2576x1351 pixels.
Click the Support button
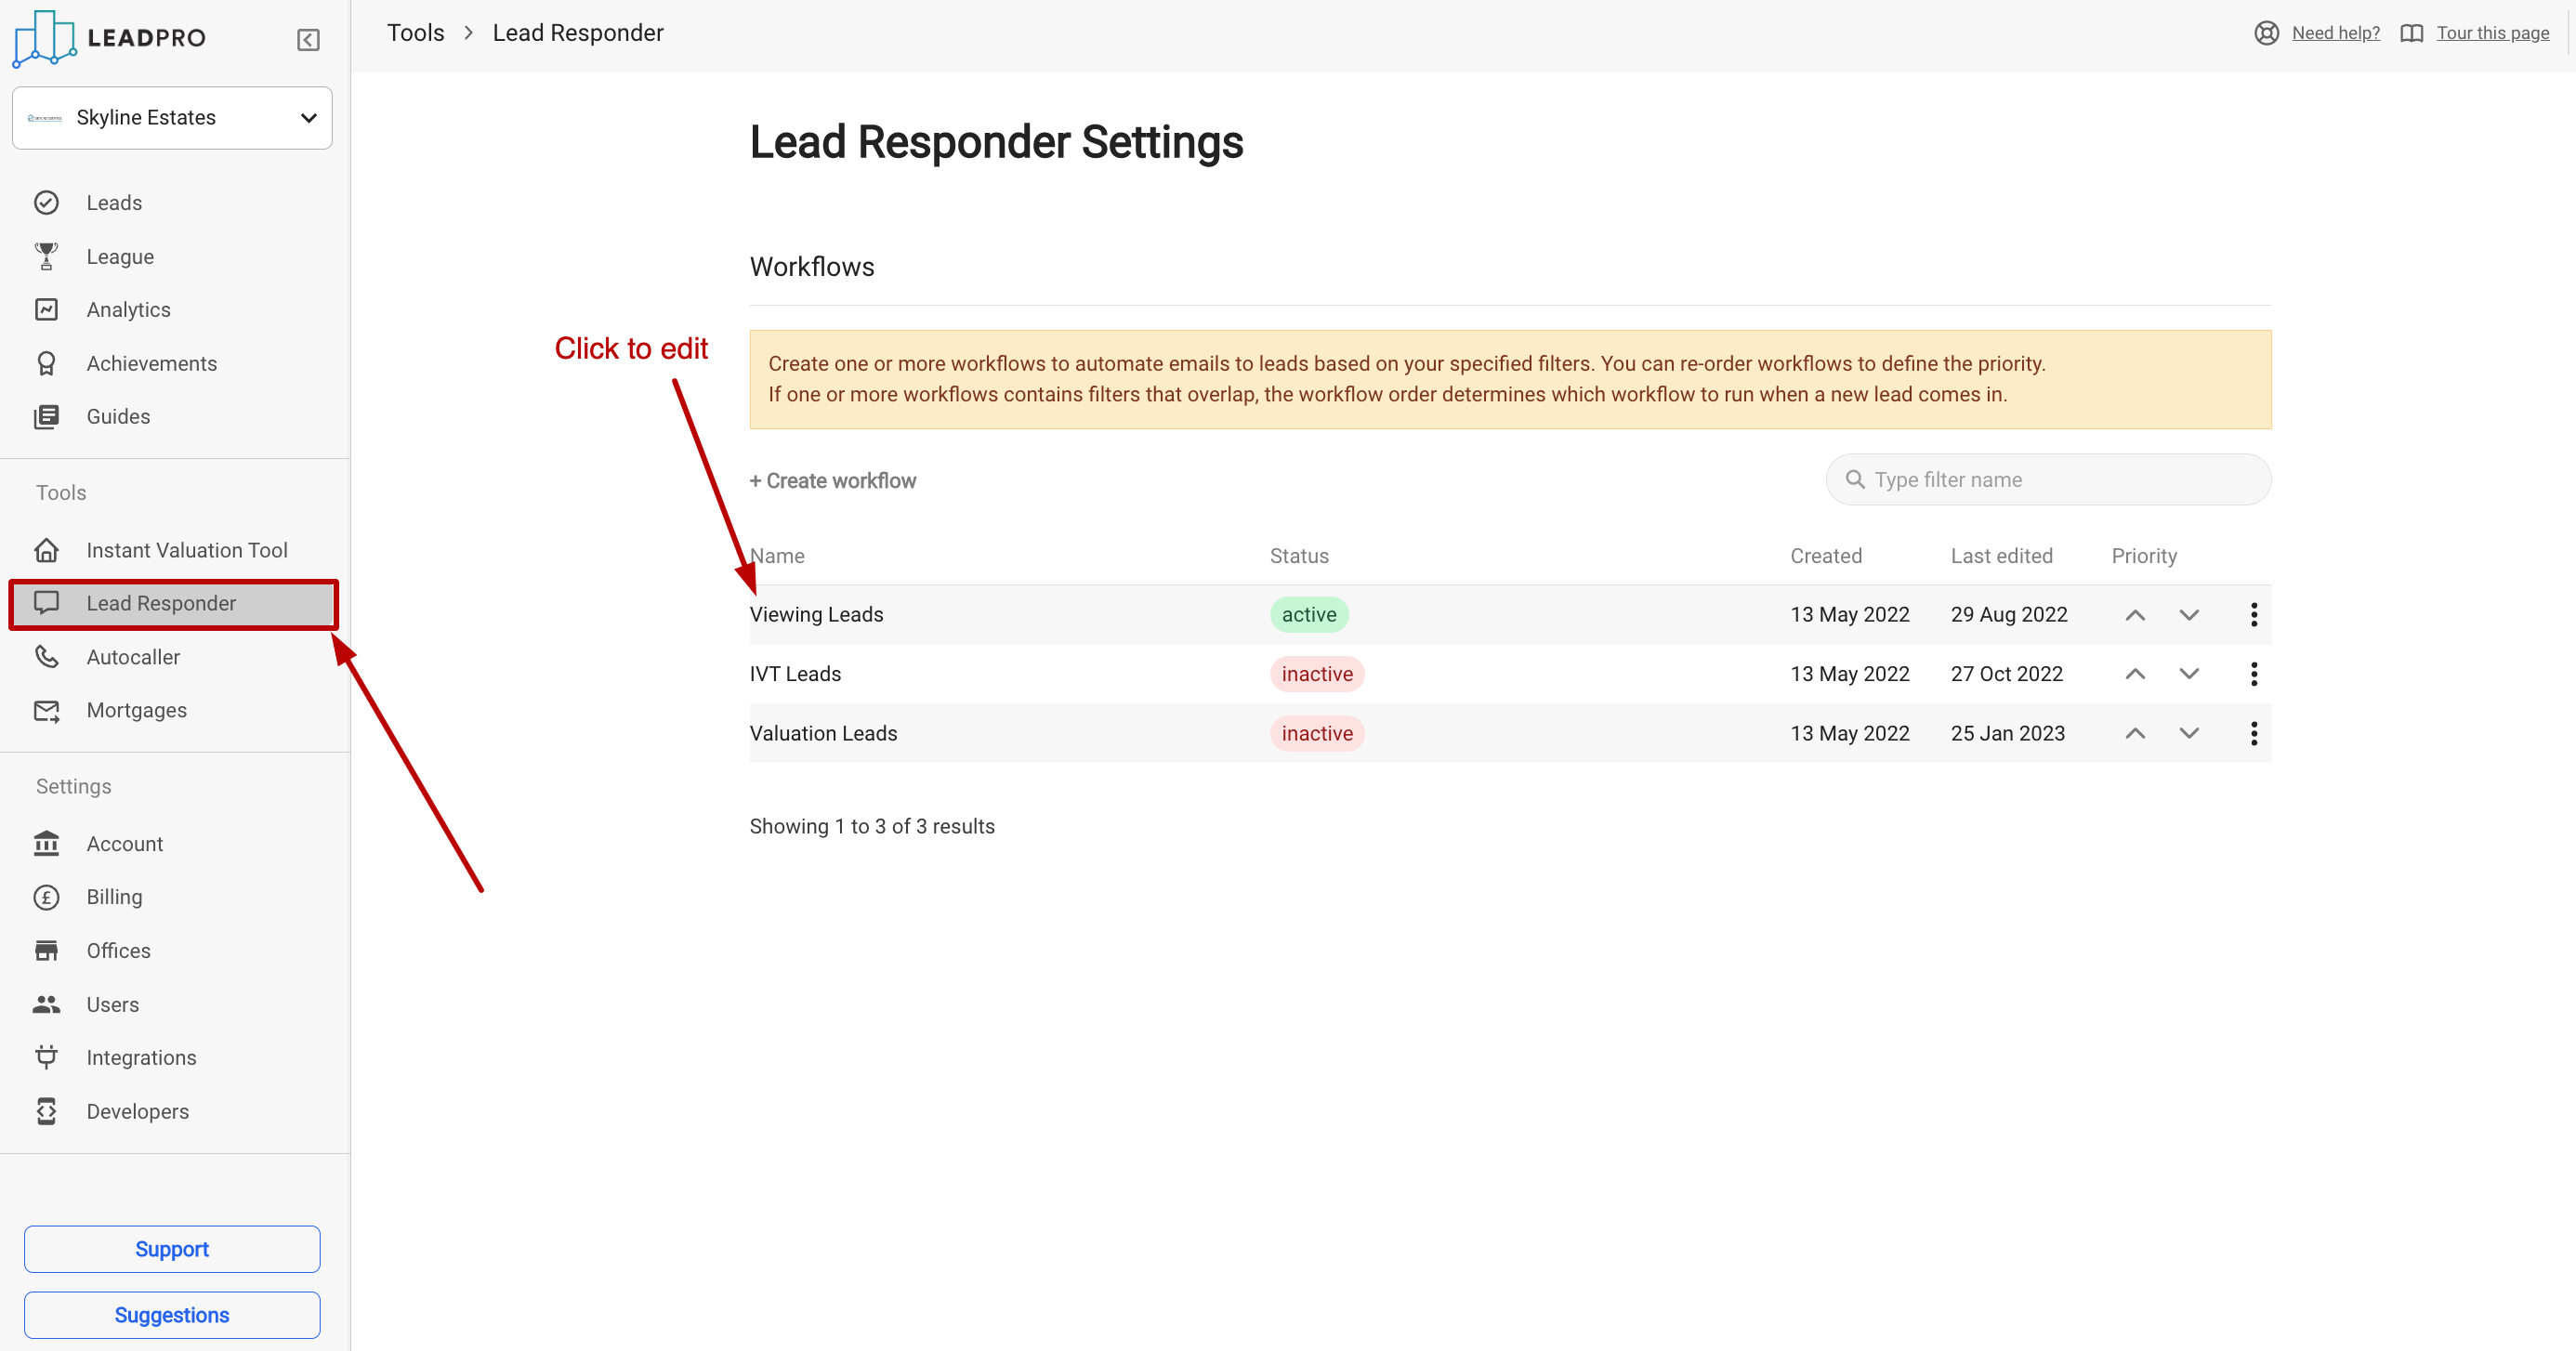coord(172,1249)
